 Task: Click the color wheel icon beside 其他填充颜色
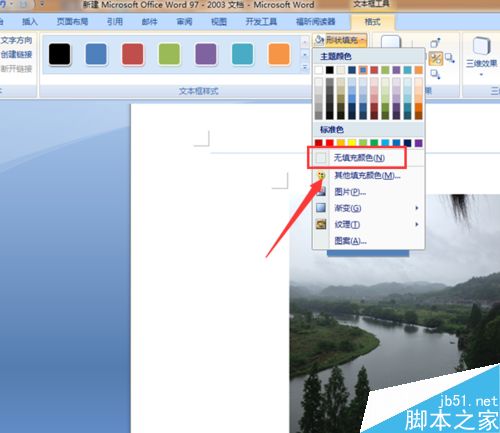tap(321, 175)
